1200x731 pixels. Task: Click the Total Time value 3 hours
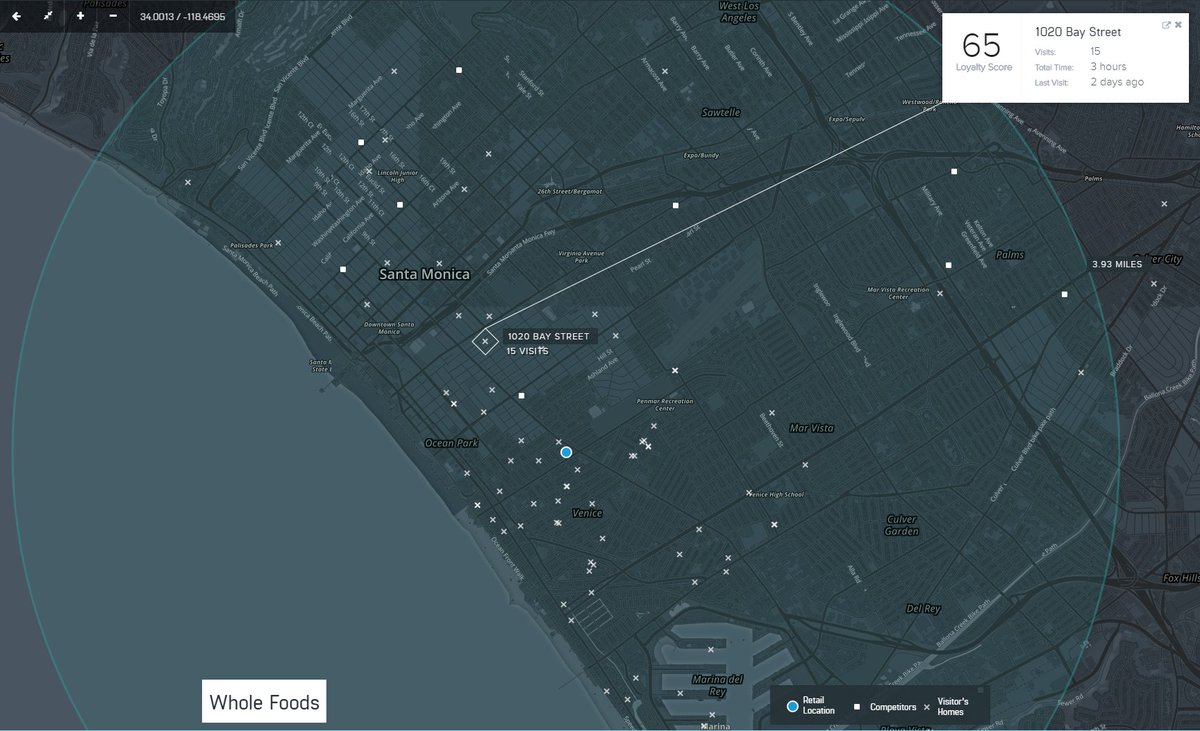pos(1108,67)
